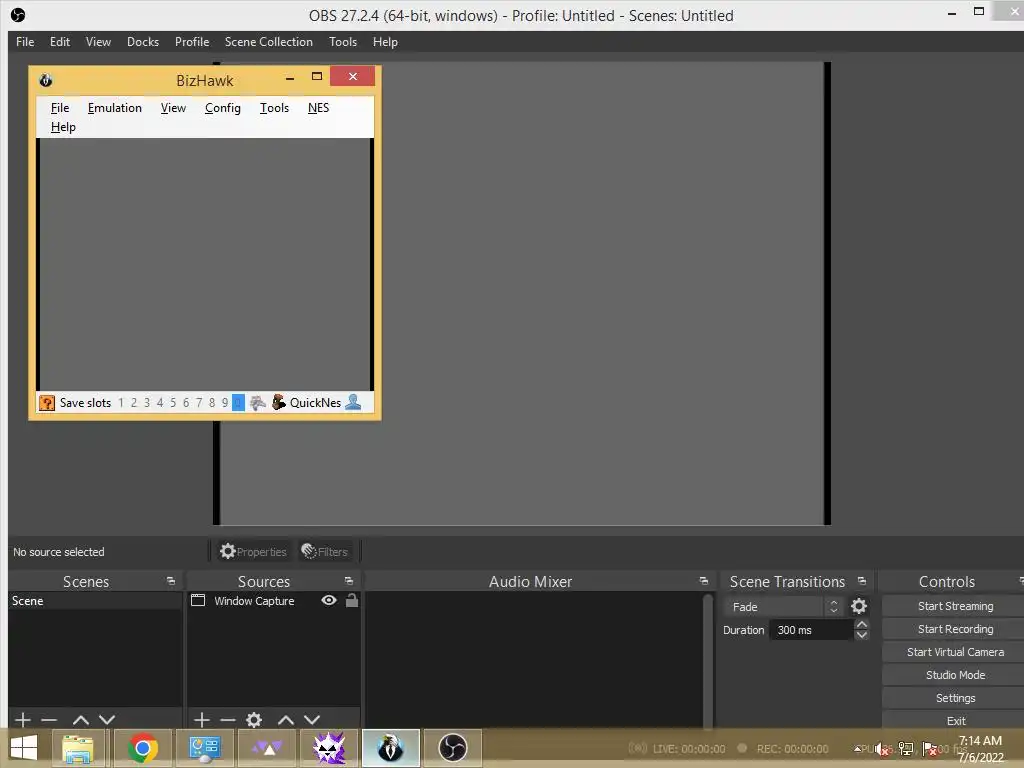1024x768 pixels.
Task: Move source up arrow
Action: [286, 720]
